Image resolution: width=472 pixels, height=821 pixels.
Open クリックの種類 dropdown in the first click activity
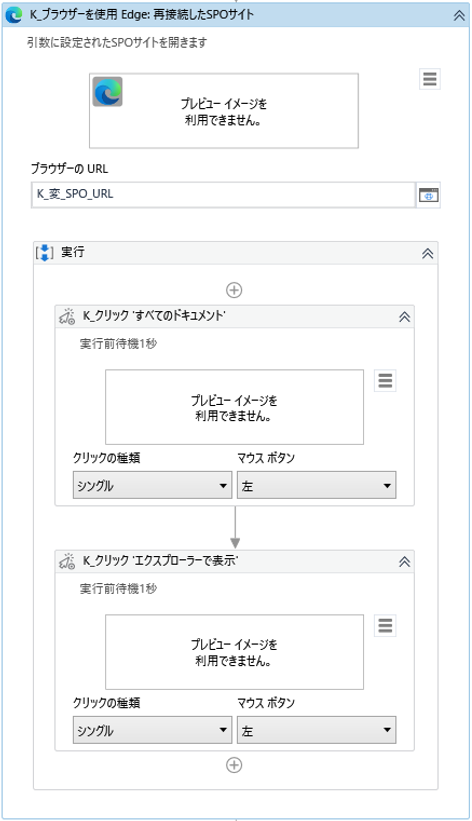[152, 485]
